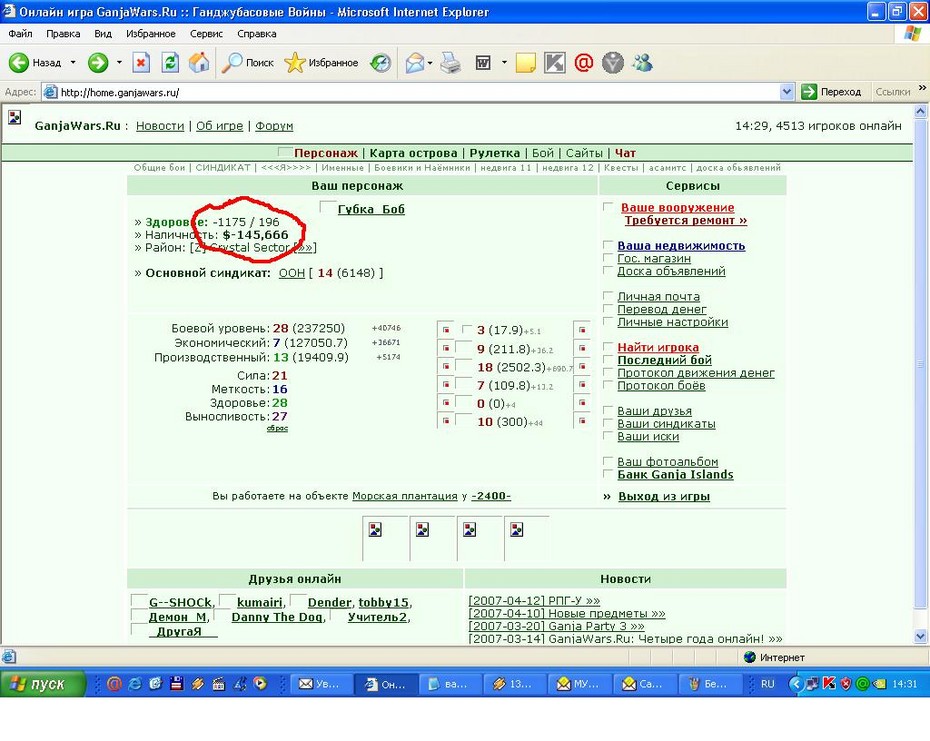
Task: Switch to the 'Ув...' taskbar window
Action: tap(320, 683)
